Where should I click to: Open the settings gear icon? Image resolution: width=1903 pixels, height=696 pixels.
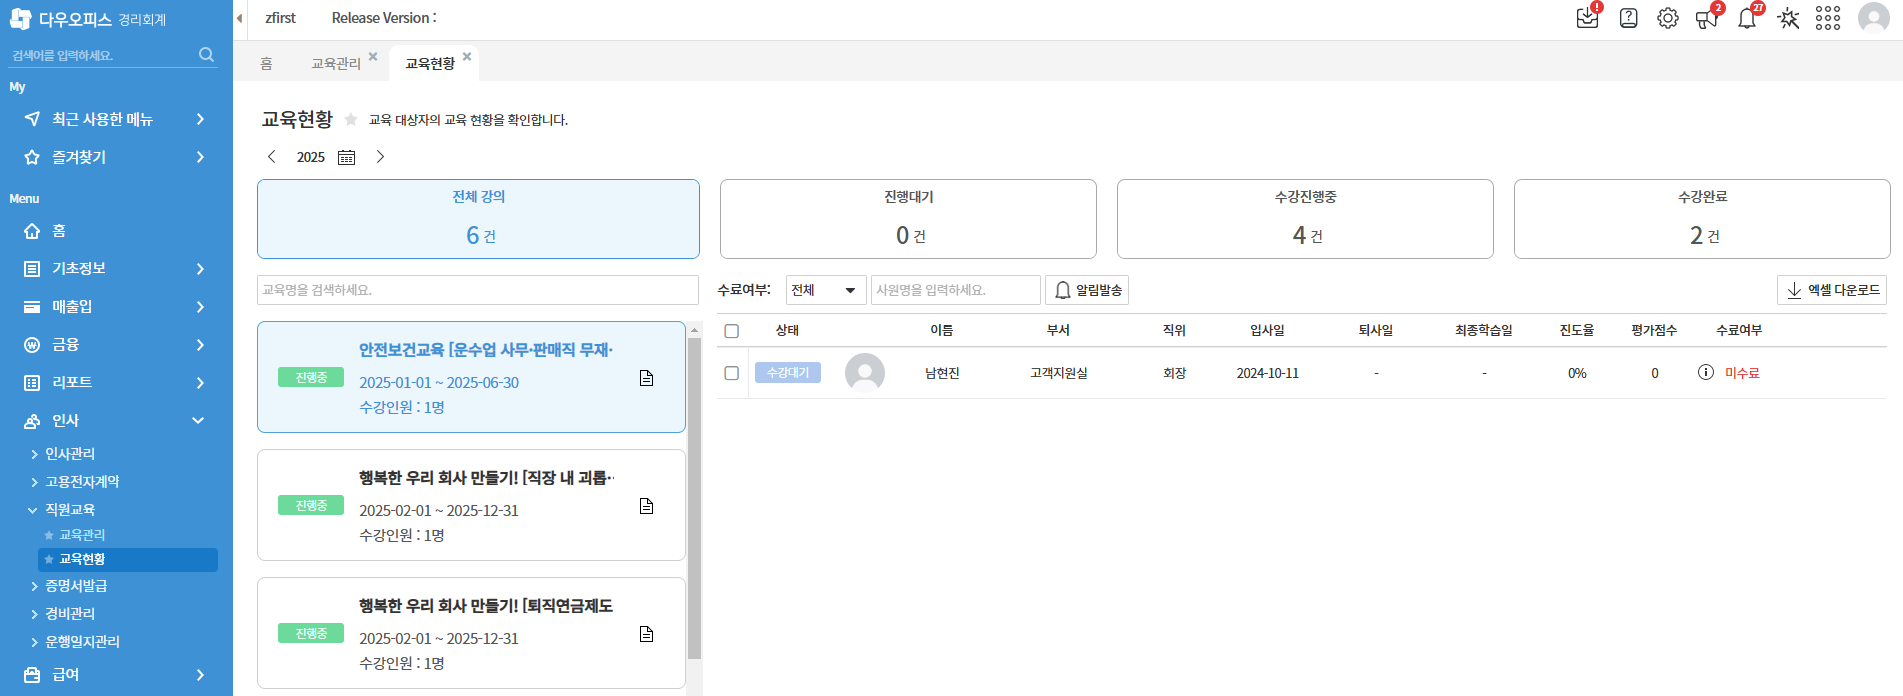click(1667, 18)
